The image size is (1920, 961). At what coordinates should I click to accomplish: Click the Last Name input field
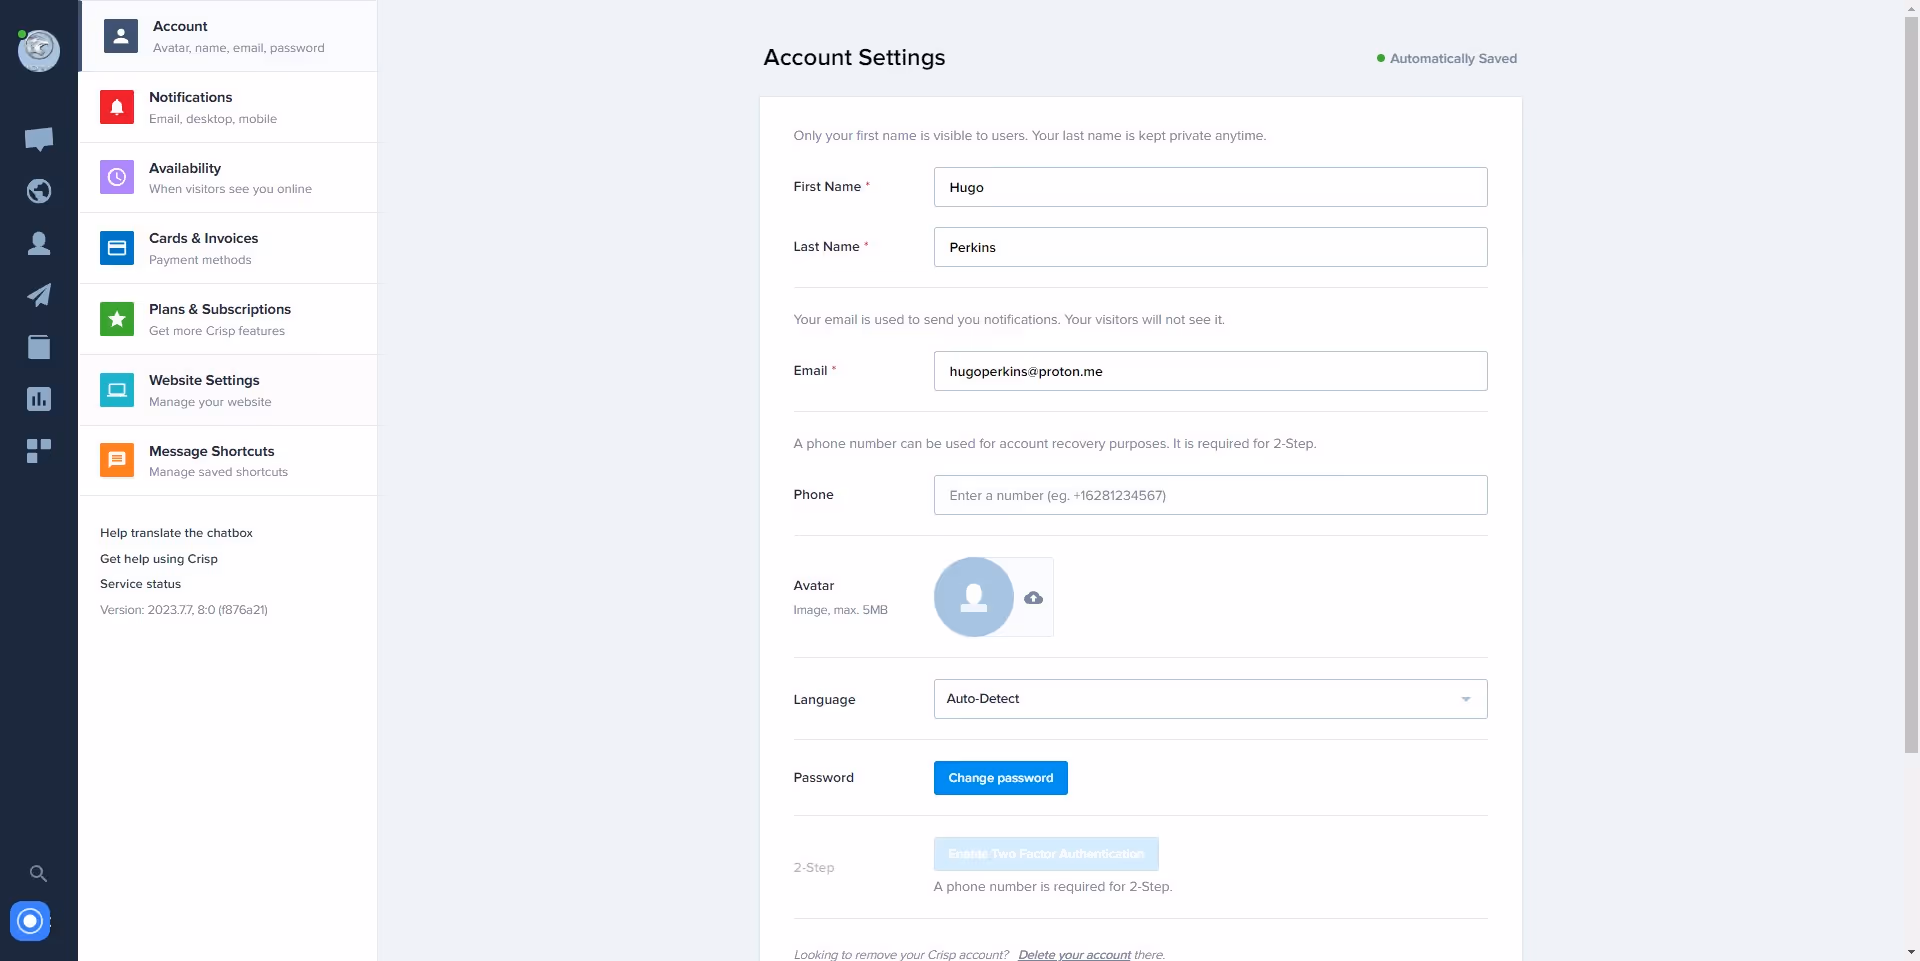point(1210,247)
